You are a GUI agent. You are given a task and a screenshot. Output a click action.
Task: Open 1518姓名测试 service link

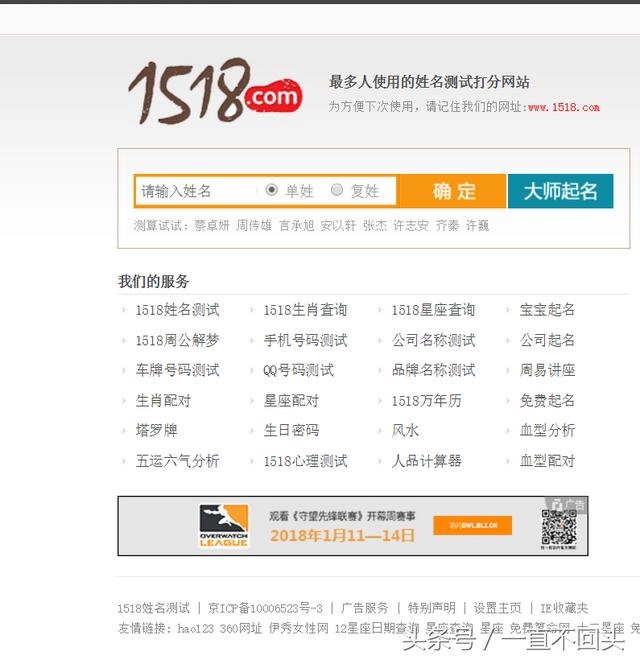[177, 310]
